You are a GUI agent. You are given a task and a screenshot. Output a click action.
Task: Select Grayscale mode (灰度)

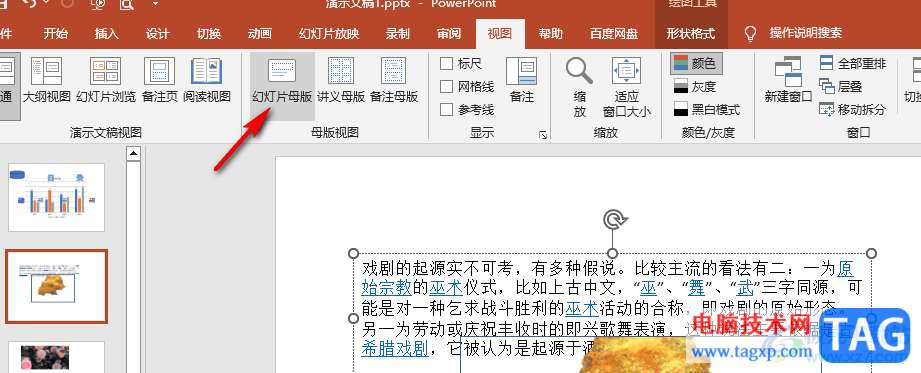[695, 87]
